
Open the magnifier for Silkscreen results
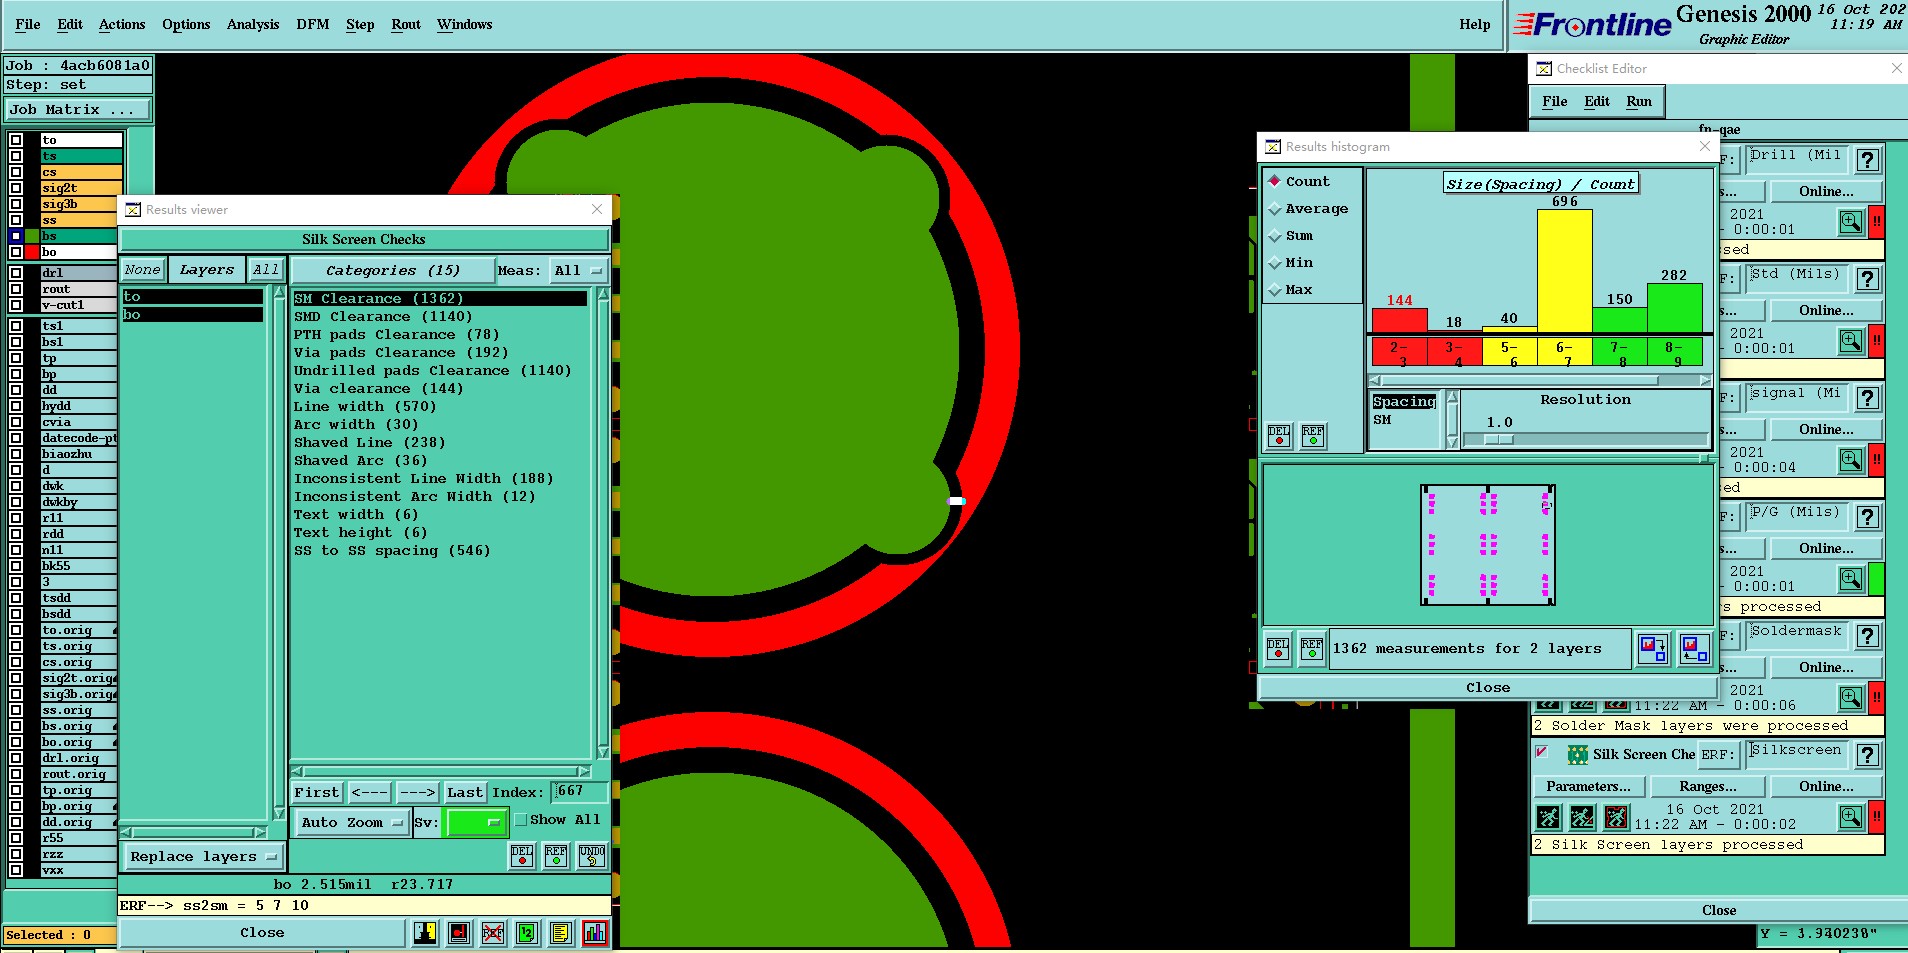1851,817
